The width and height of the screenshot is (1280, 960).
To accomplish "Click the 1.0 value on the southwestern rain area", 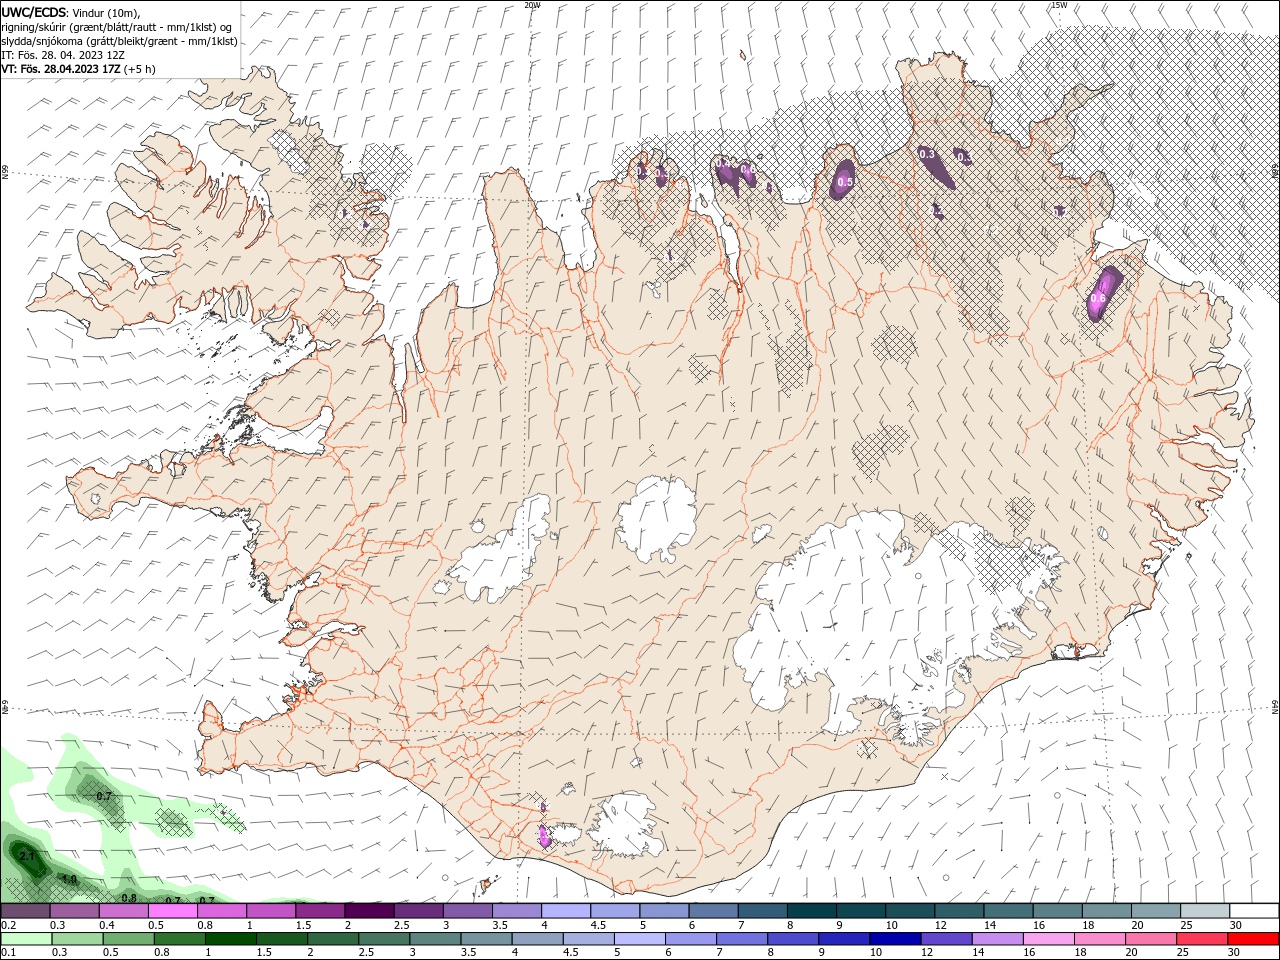I will click(69, 879).
